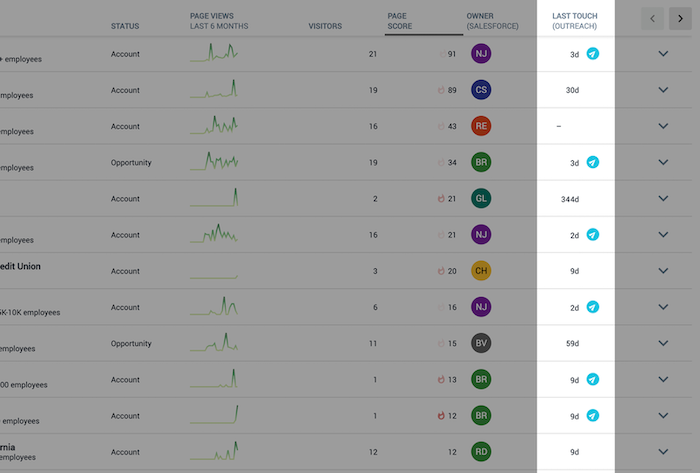The height and width of the screenshot is (473, 700).
Task: Go to the previous columns with the left arrow
Action: tap(652, 19)
